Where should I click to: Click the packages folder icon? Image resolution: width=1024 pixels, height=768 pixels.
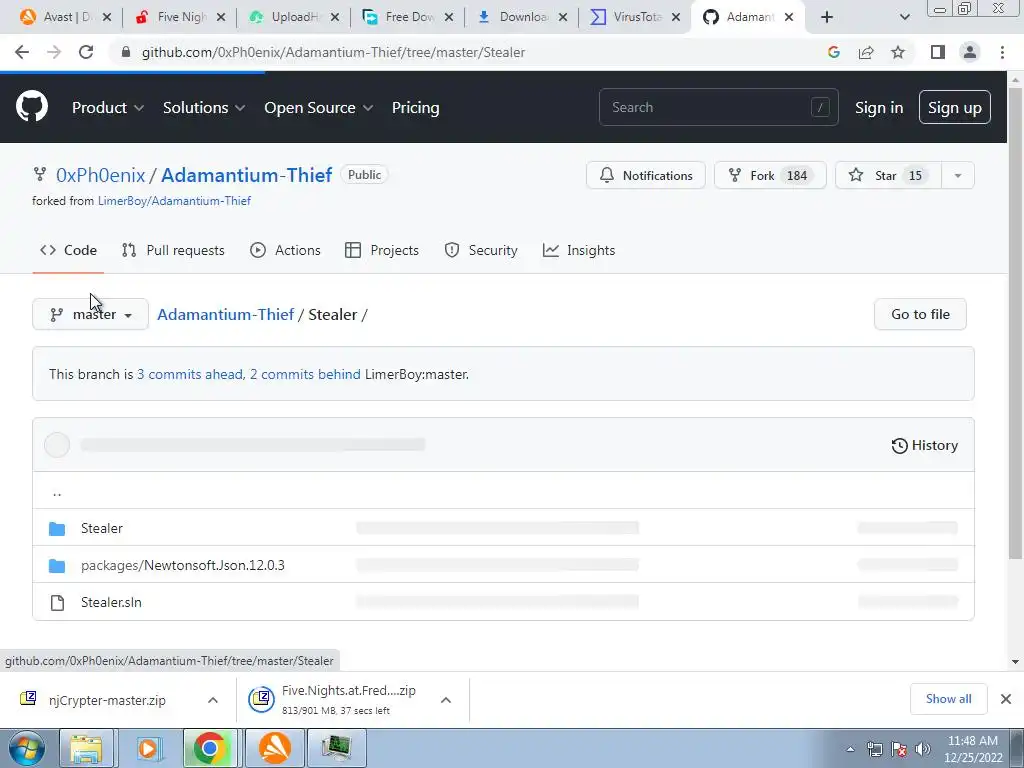(x=57, y=566)
